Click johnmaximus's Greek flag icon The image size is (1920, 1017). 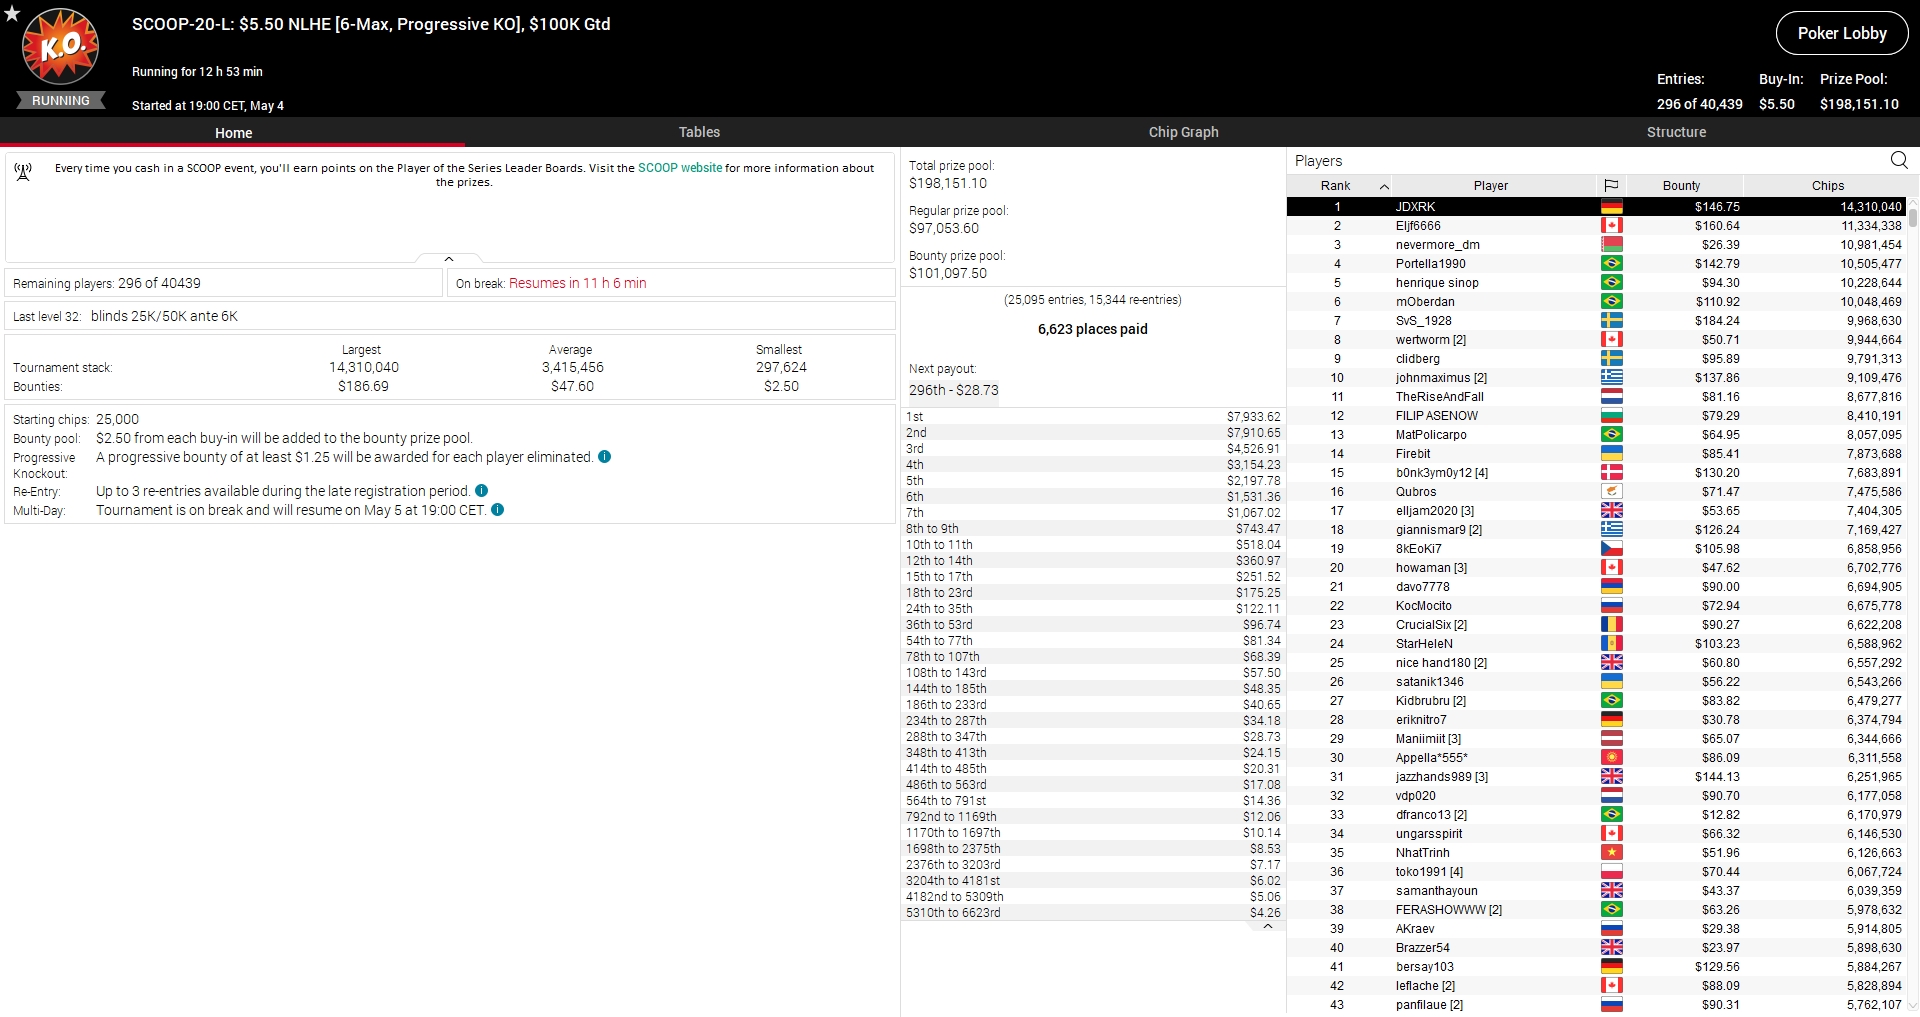(x=1611, y=378)
